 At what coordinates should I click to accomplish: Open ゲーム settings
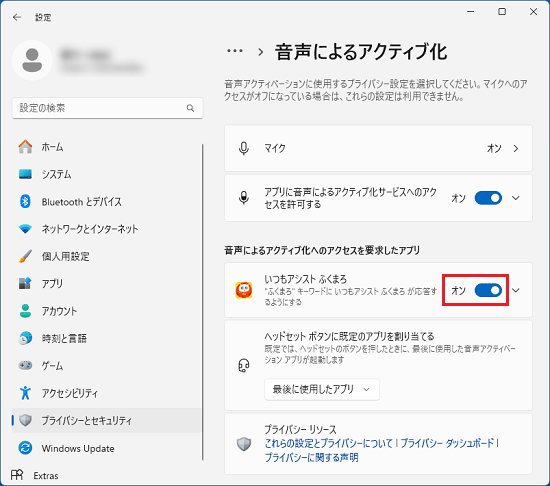tap(107, 366)
